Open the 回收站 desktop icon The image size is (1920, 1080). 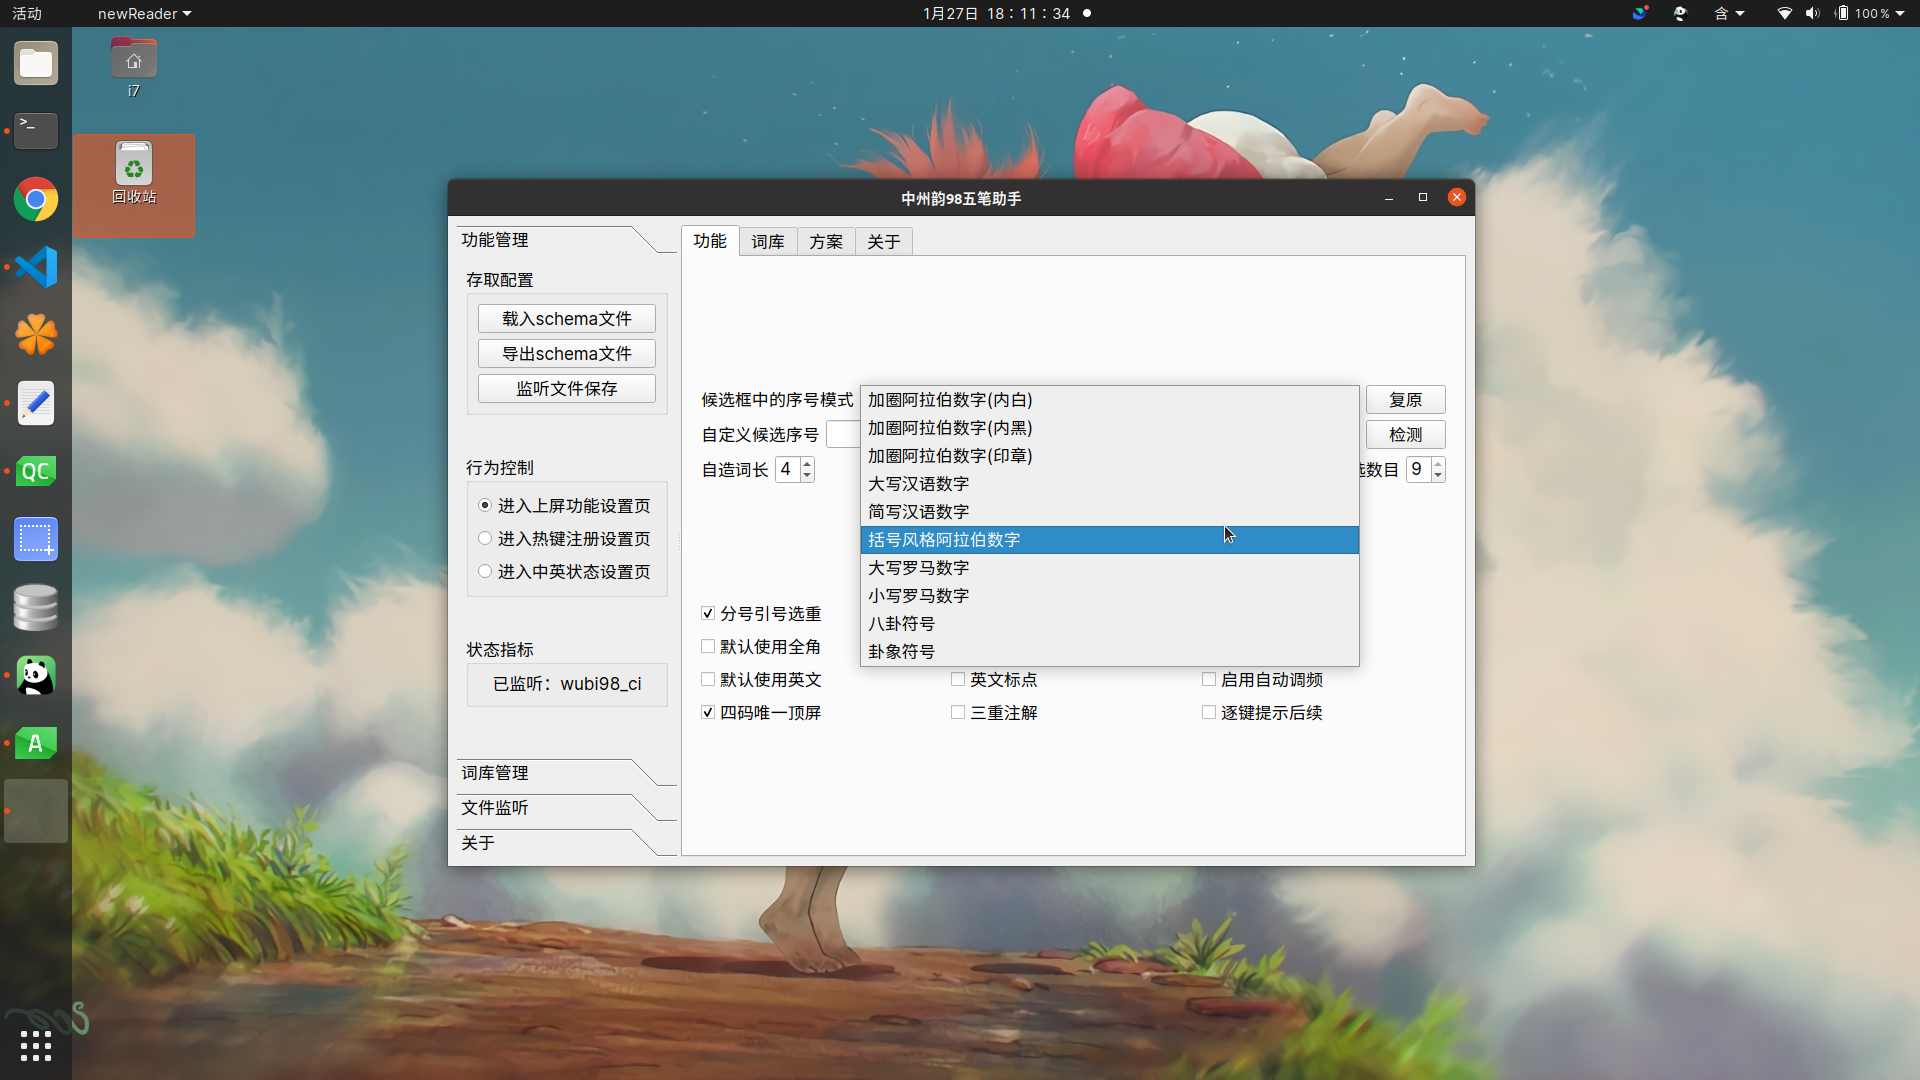134,172
